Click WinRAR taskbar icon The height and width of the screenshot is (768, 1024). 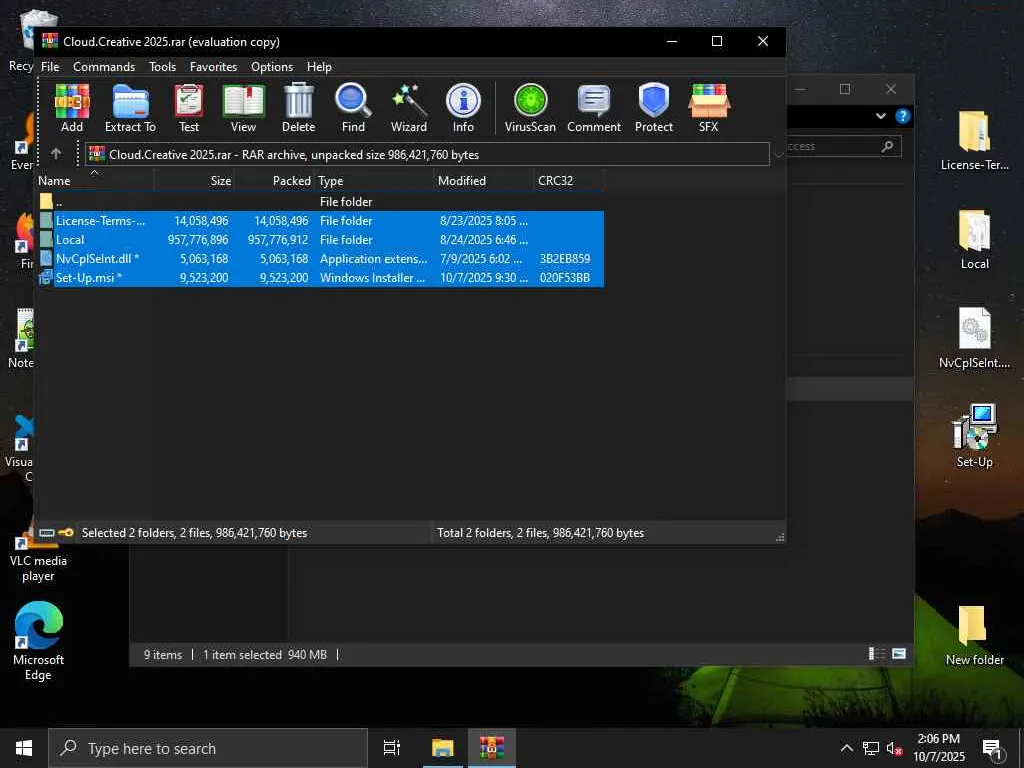point(492,748)
